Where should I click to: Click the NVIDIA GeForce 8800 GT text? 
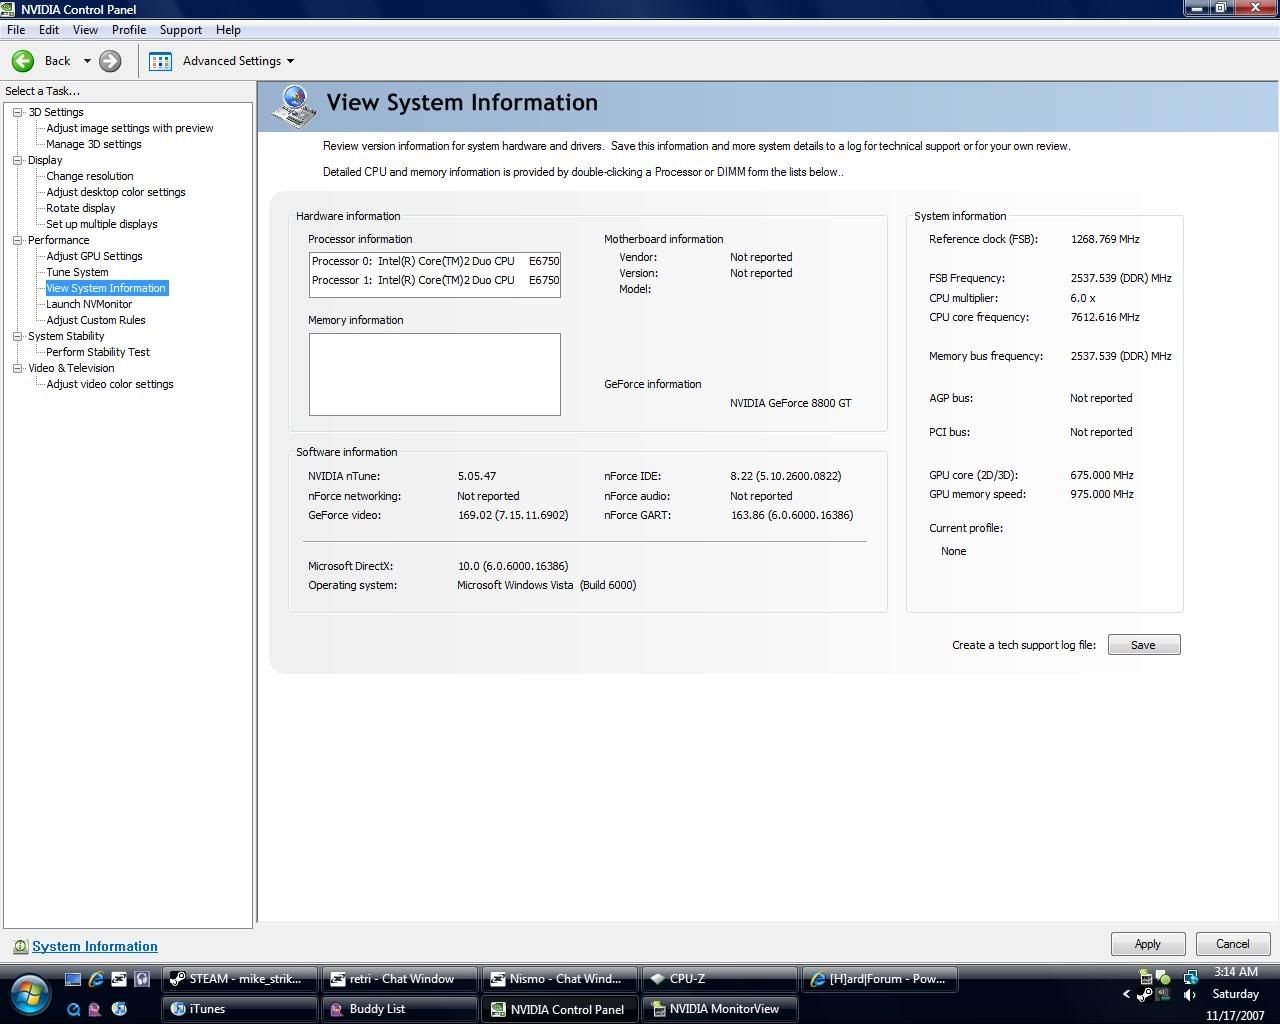(791, 403)
